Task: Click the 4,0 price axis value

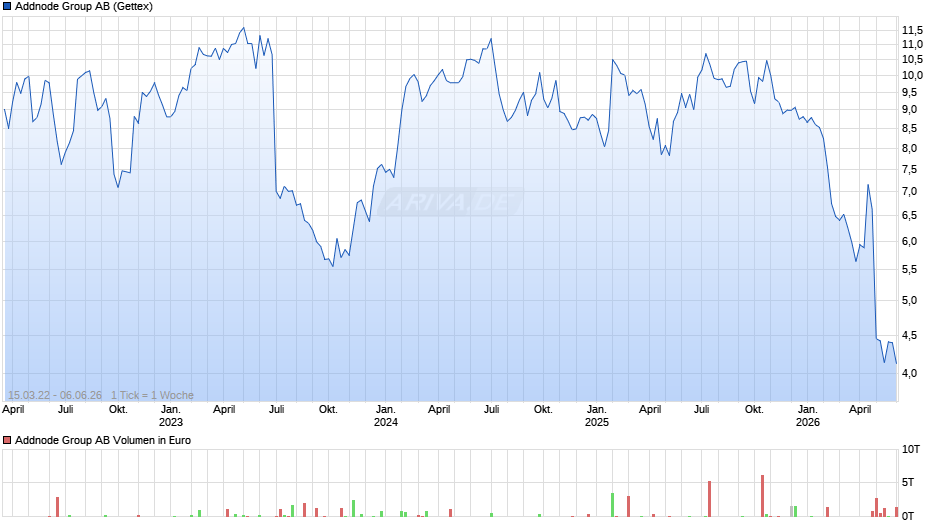Action: pyautogui.click(x=909, y=373)
